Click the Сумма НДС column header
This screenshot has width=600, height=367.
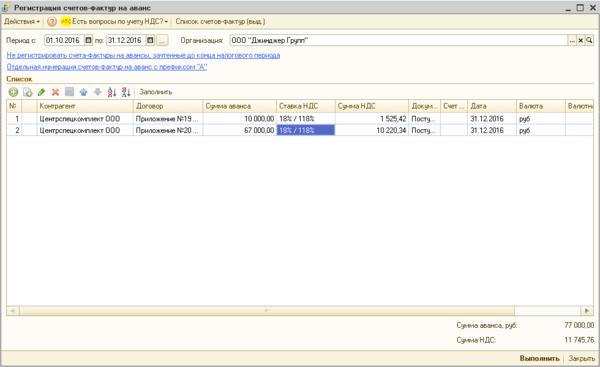pos(372,106)
